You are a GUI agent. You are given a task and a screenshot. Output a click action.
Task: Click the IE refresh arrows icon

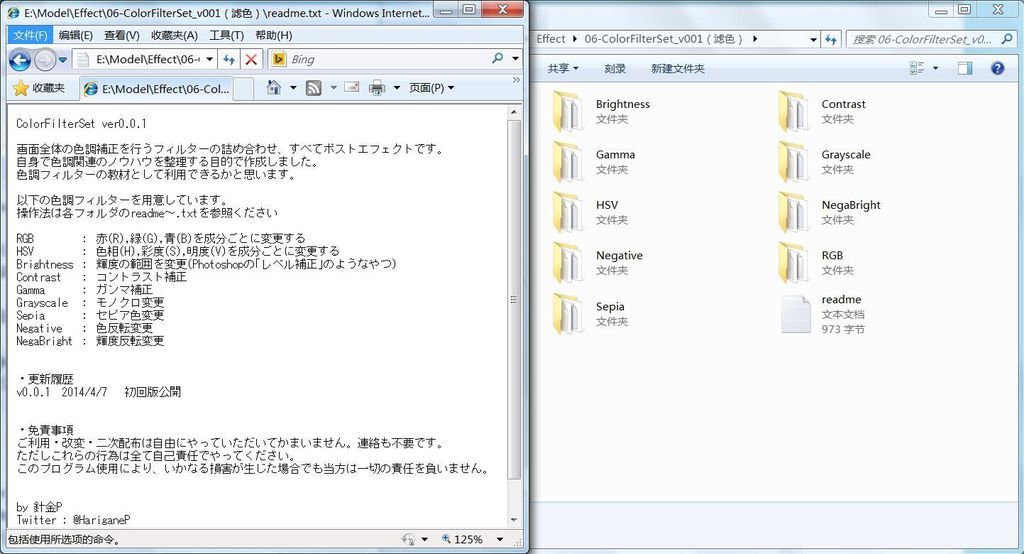[229, 60]
